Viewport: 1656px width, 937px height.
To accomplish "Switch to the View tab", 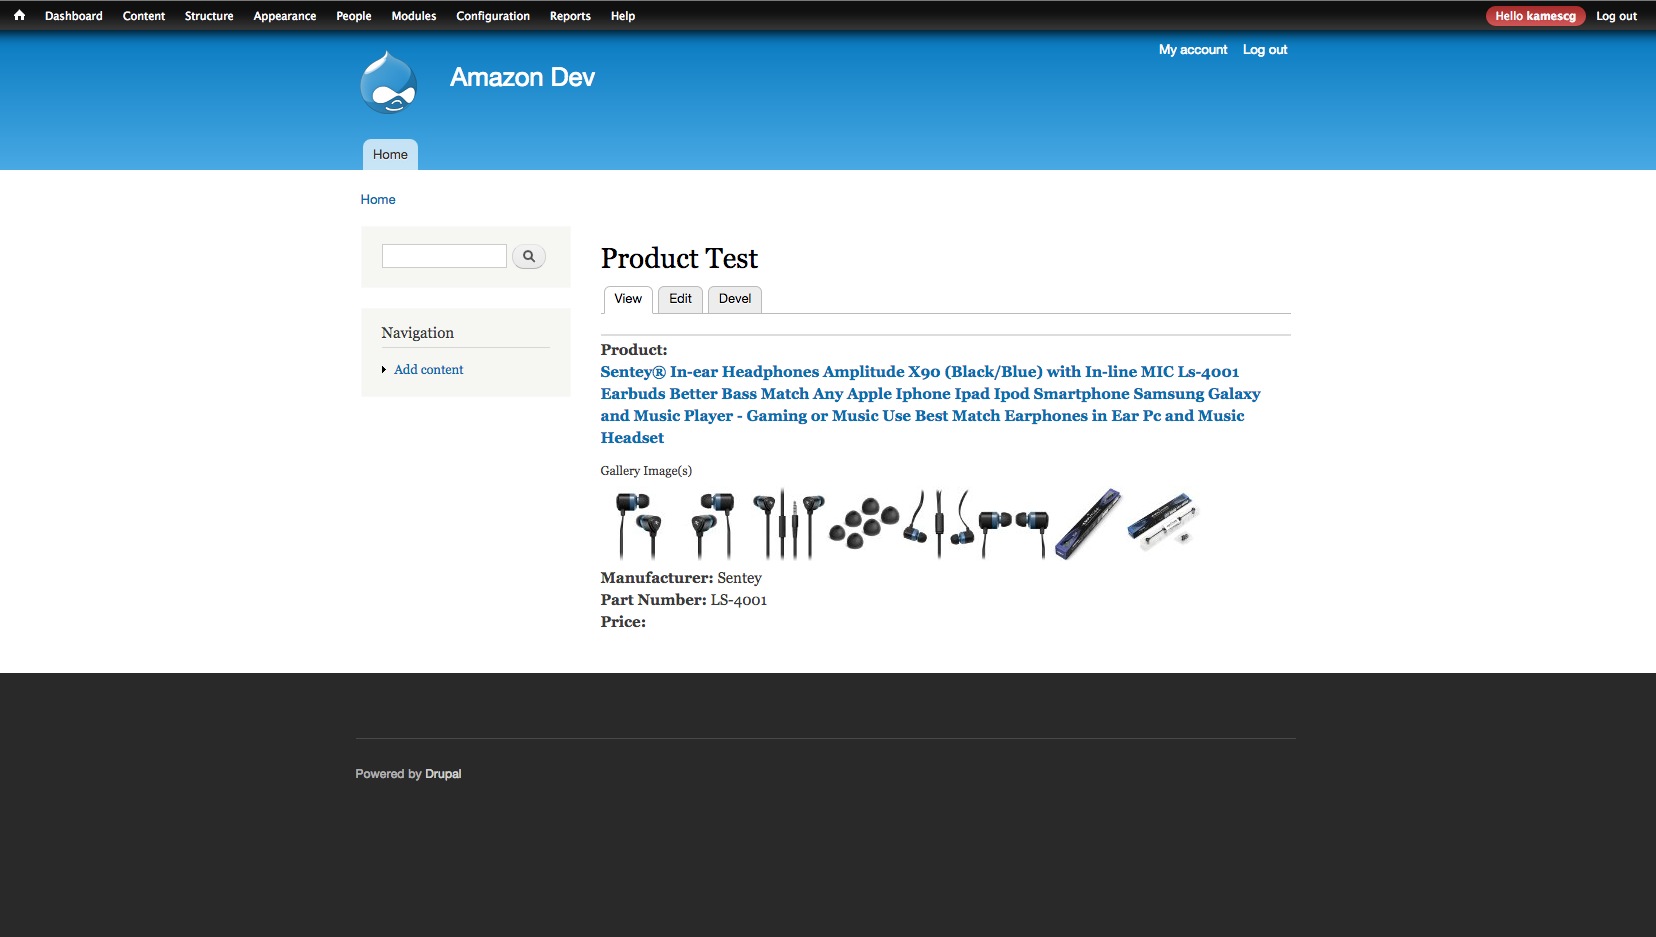I will point(628,299).
